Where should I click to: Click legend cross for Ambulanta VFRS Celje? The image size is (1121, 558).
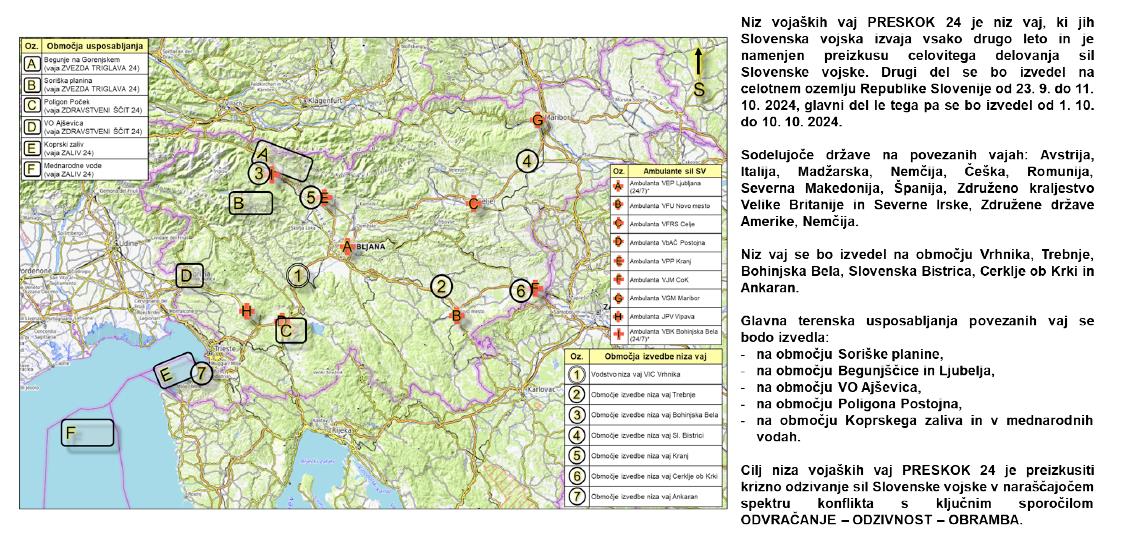click(618, 224)
